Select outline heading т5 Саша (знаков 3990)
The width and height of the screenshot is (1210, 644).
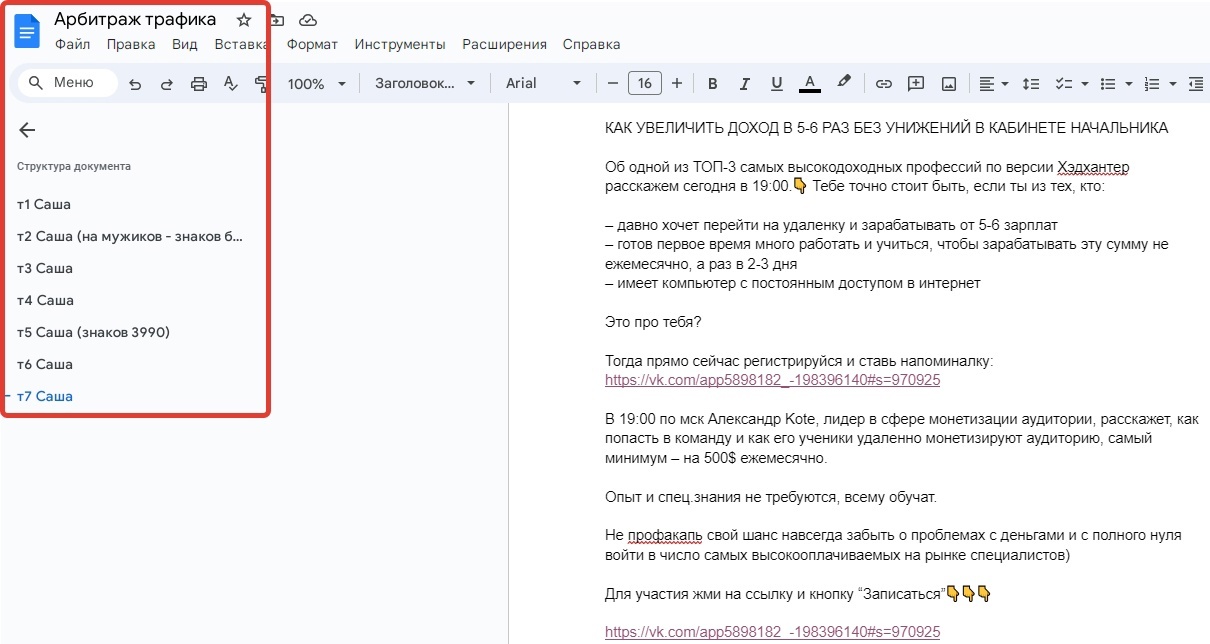[93, 332]
